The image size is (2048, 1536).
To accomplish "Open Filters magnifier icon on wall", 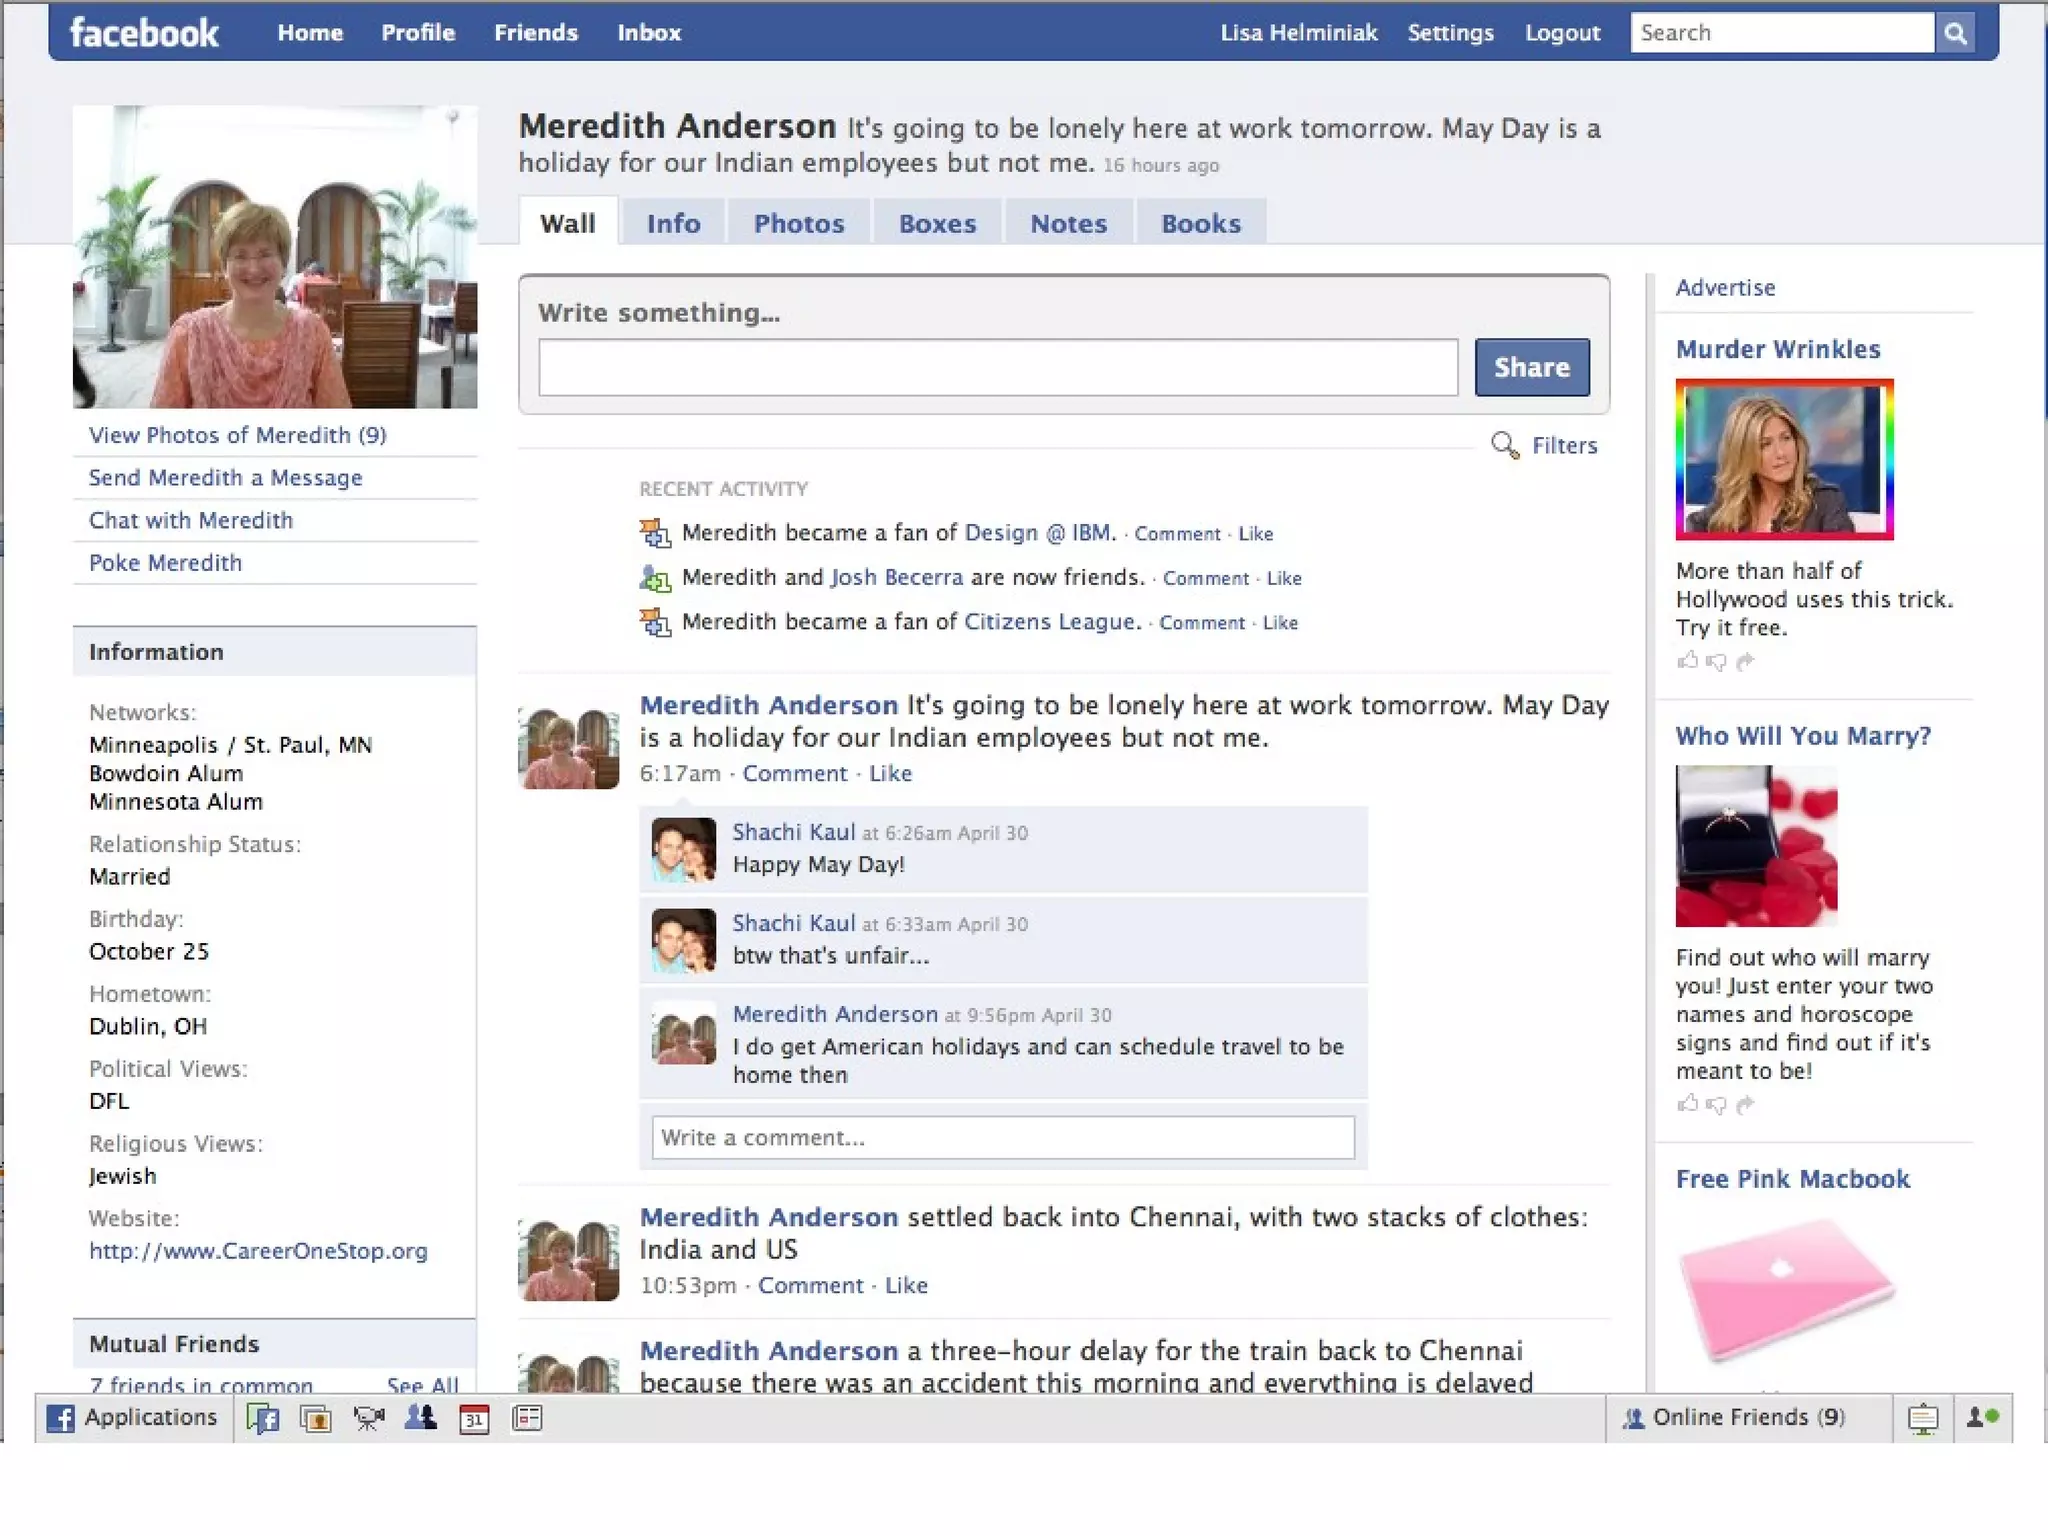I will click(1504, 445).
